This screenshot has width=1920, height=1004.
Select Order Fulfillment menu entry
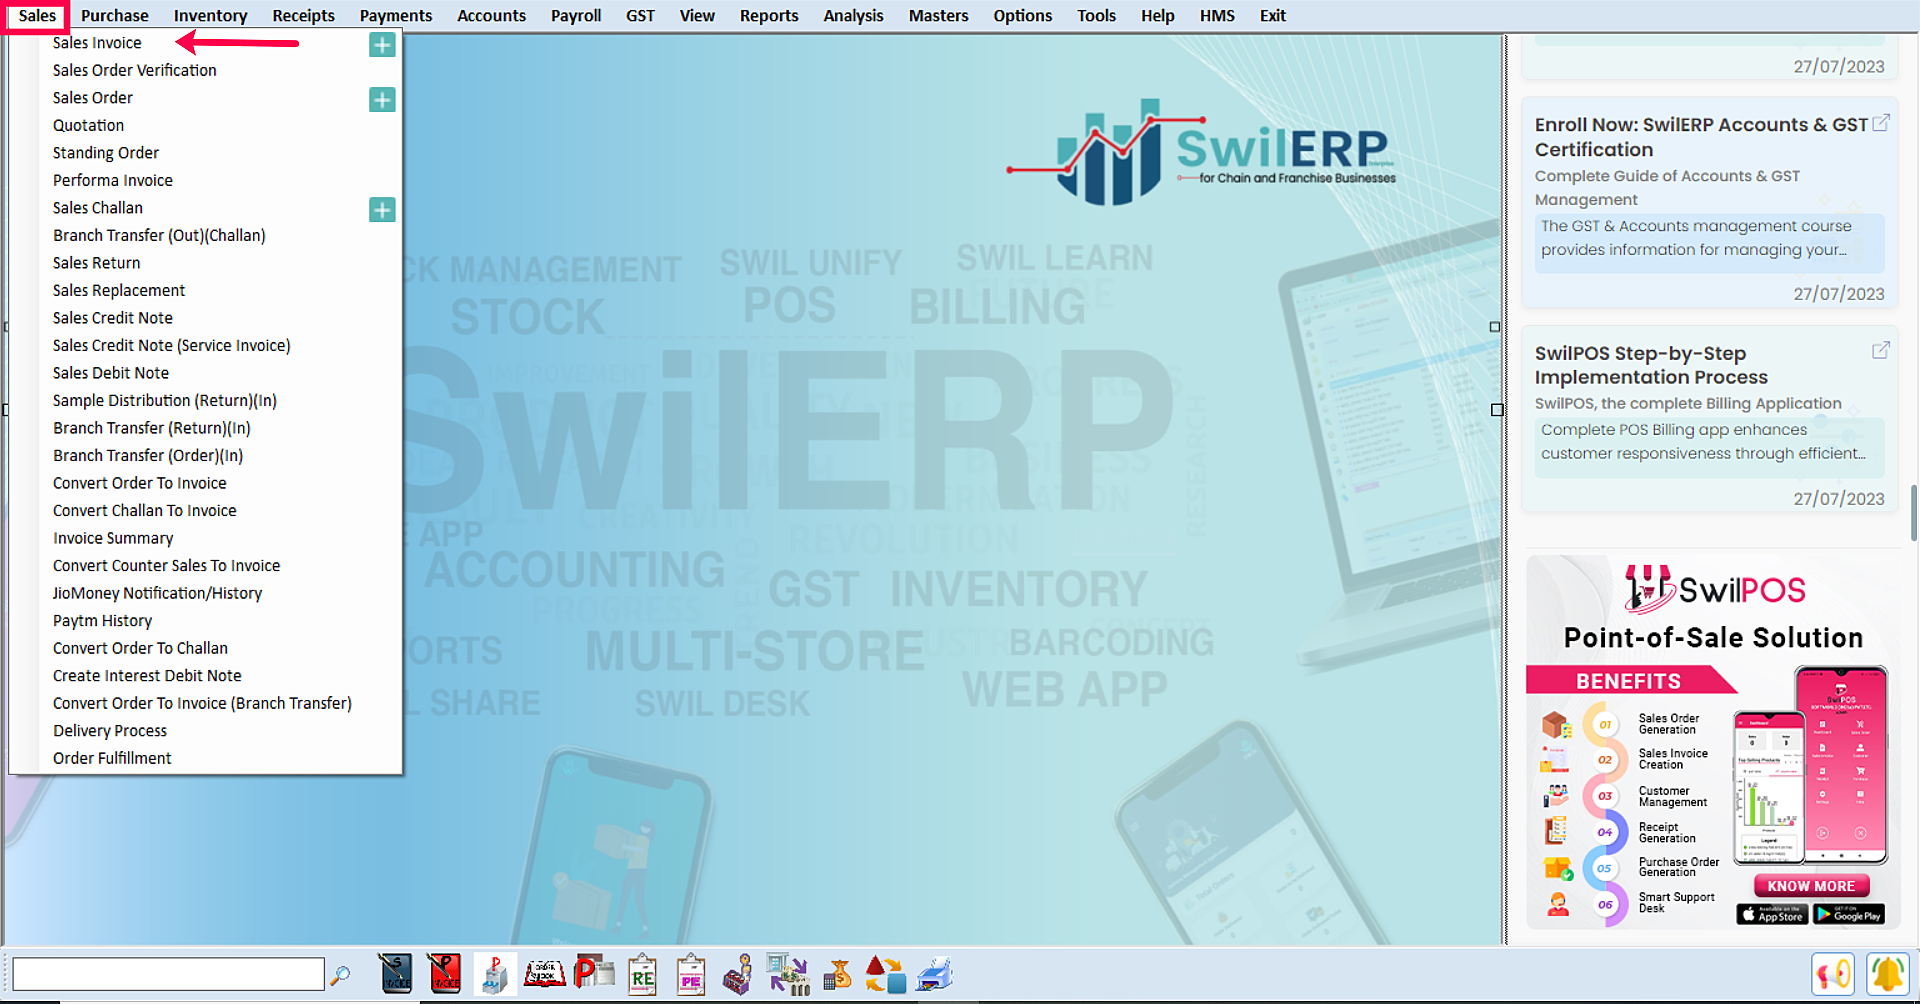pyautogui.click(x=112, y=758)
